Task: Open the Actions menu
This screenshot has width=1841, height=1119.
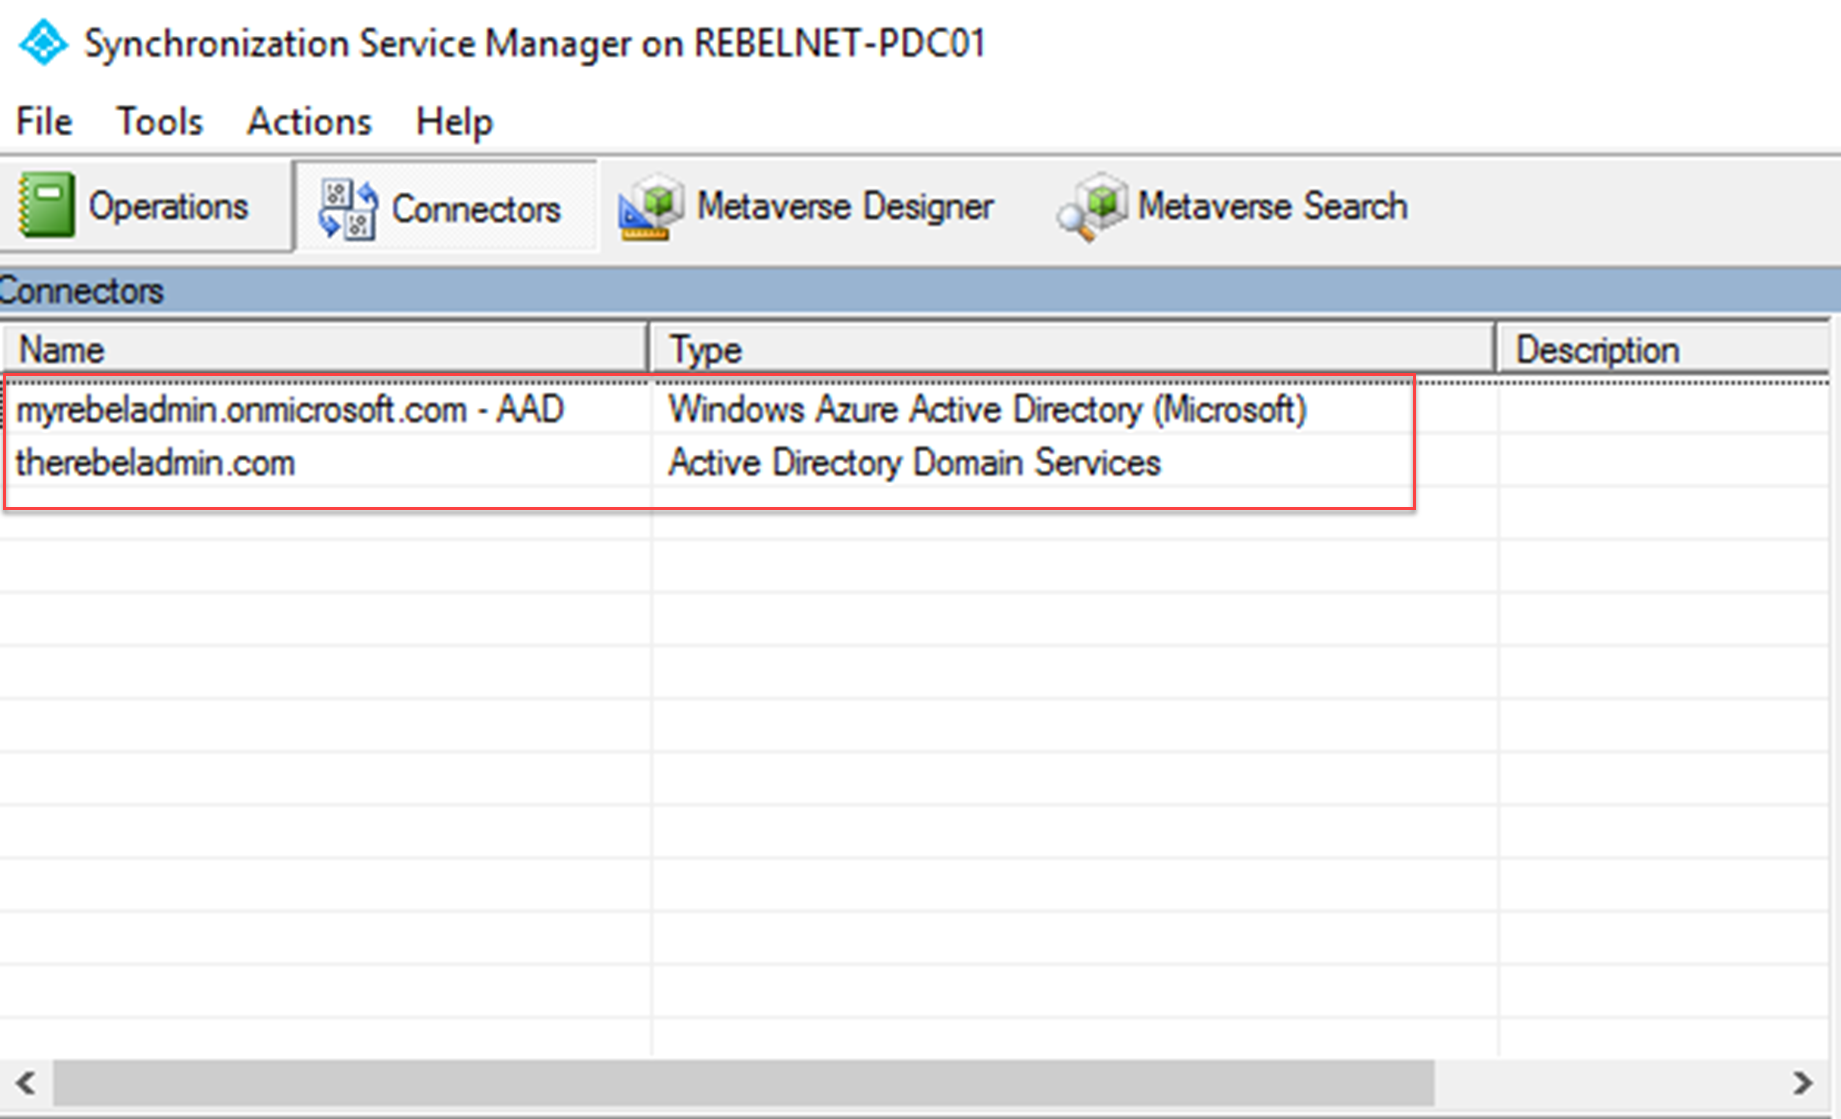Action: click(x=309, y=122)
